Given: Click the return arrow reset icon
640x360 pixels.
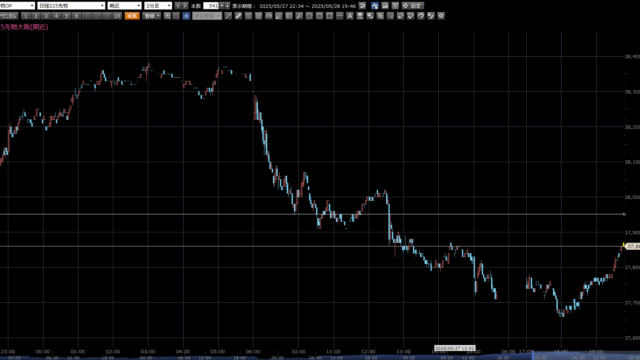Looking at the screenshot, I should tap(362, 6).
